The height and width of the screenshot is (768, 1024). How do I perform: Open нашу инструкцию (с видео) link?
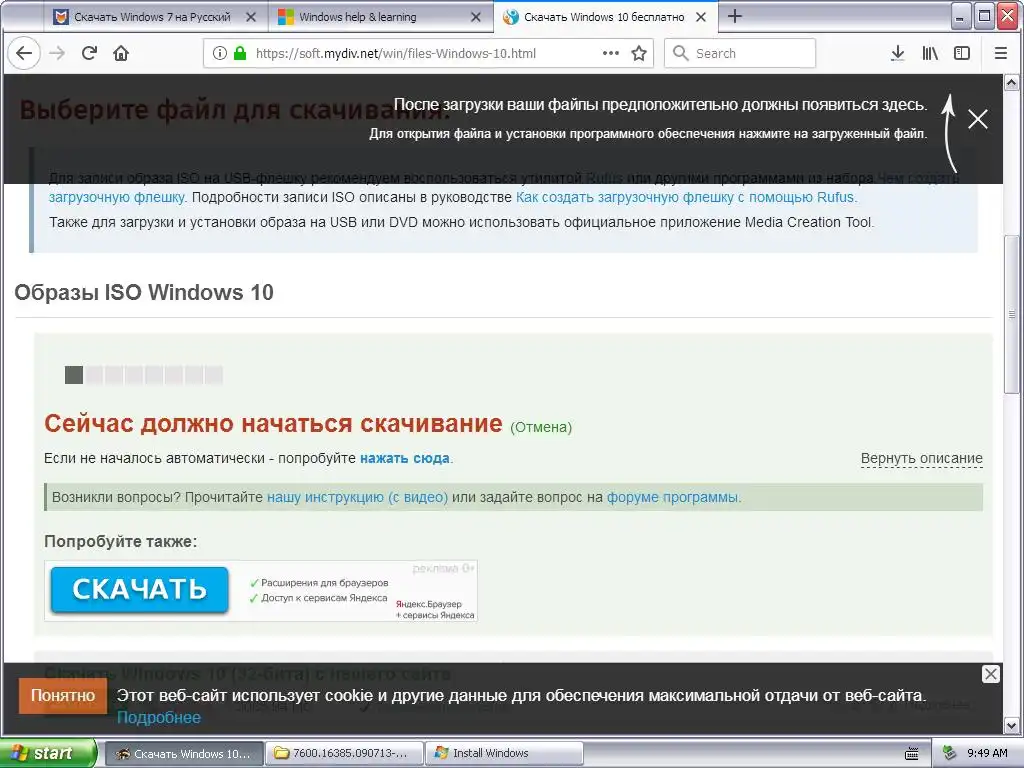357,497
